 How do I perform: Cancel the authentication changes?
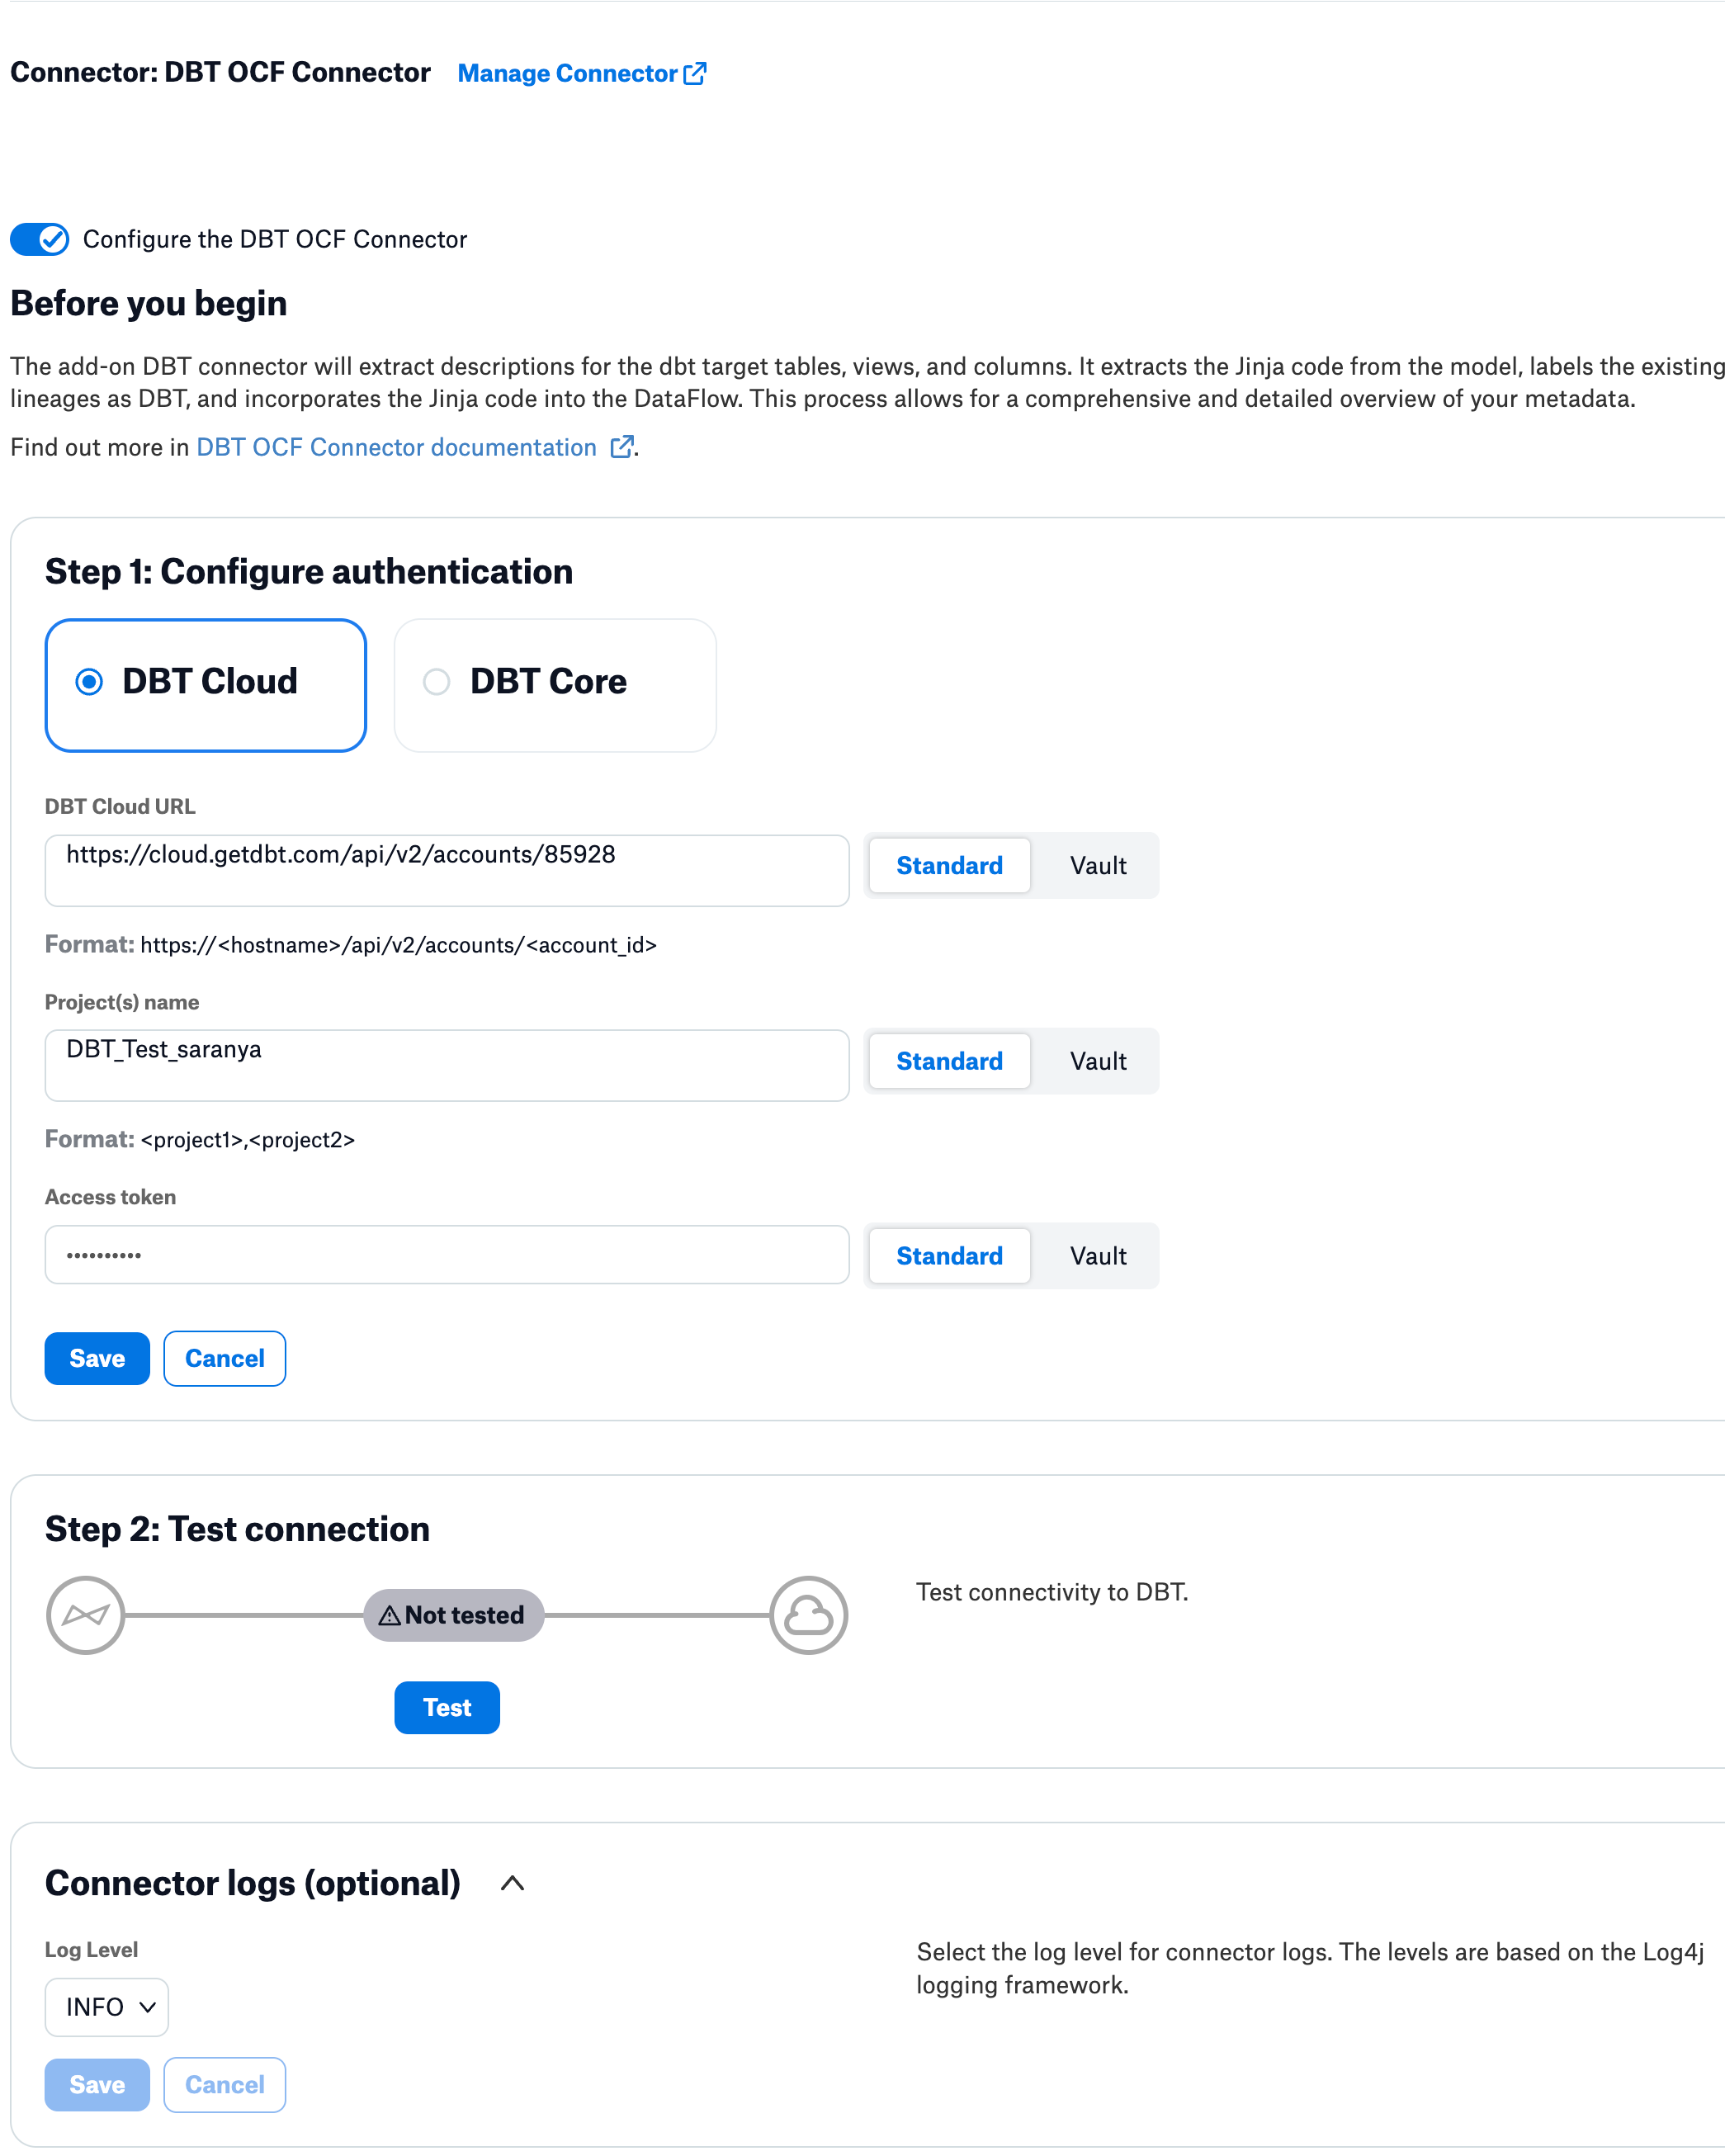[x=225, y=1358]
